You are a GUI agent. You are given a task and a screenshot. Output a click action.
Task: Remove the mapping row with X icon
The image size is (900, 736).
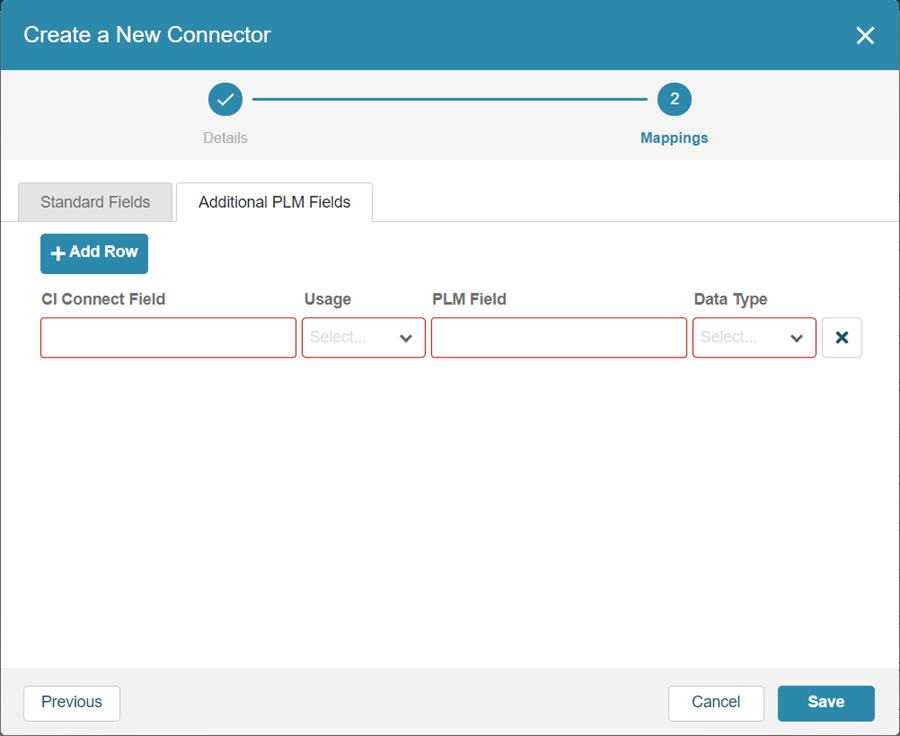pos(841,338)
